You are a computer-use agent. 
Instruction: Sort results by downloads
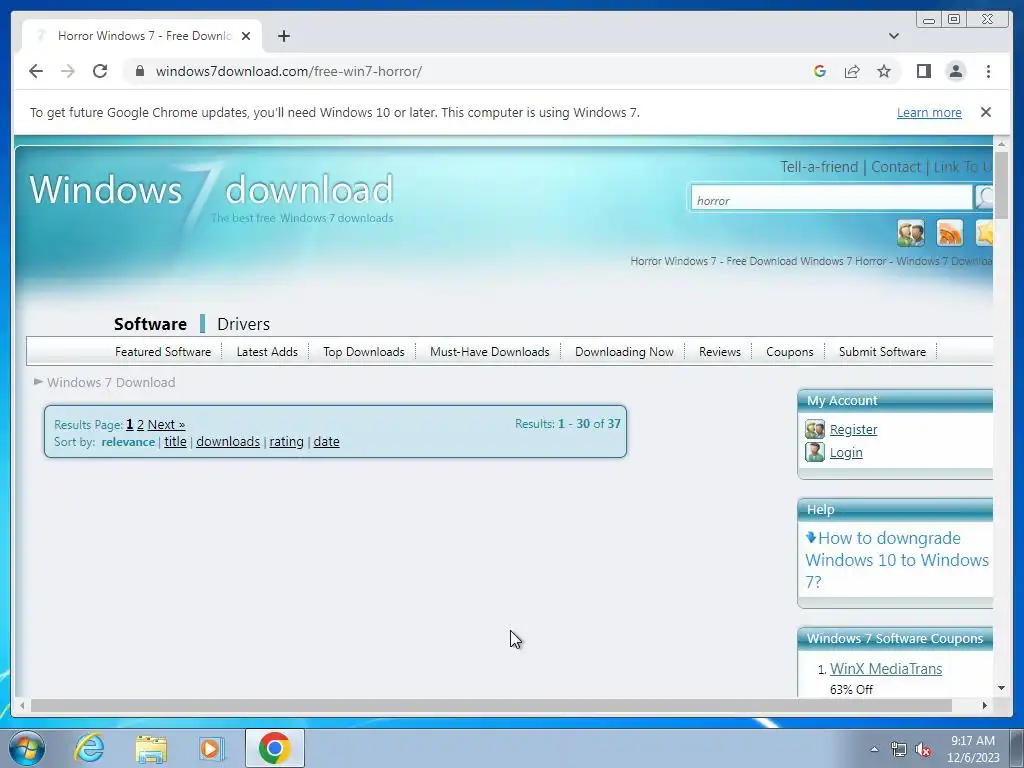(x=228, y=442)
